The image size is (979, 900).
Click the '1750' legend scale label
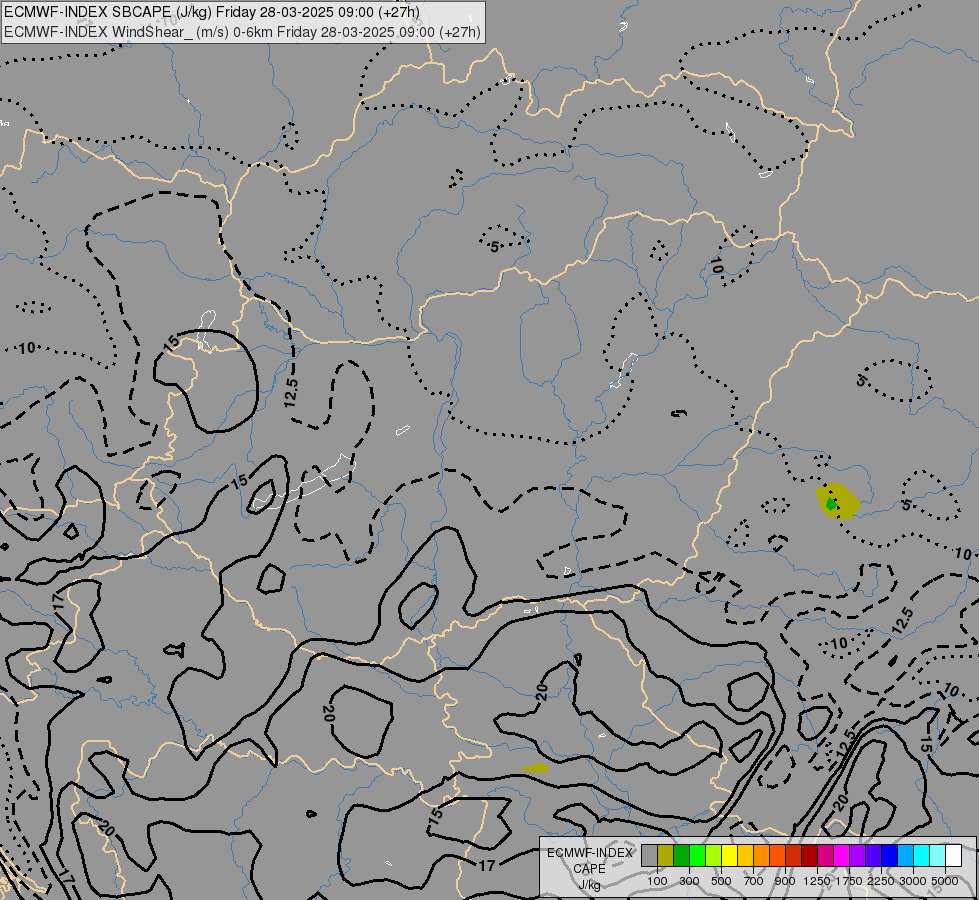tap(849, 881)
